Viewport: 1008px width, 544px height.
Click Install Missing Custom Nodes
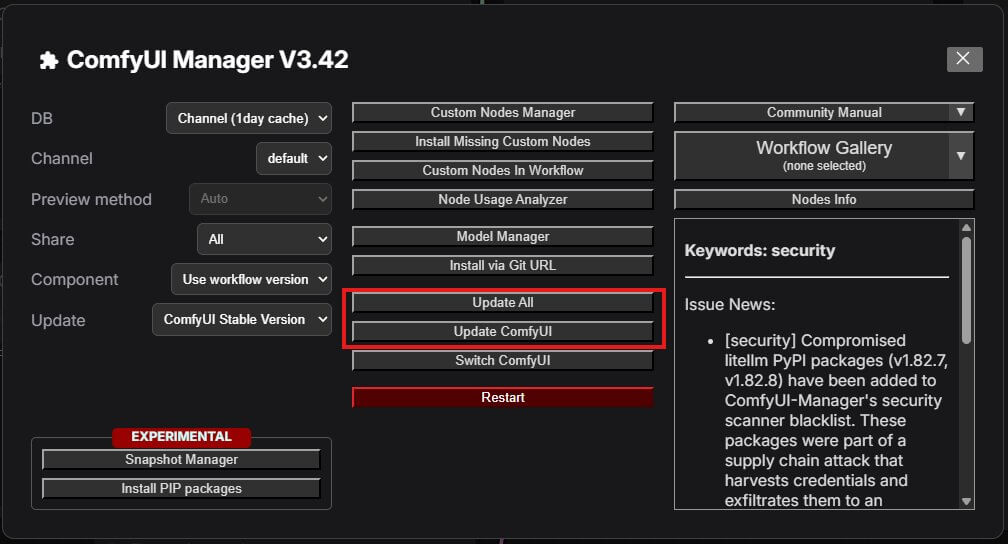[x=503, y=141]
